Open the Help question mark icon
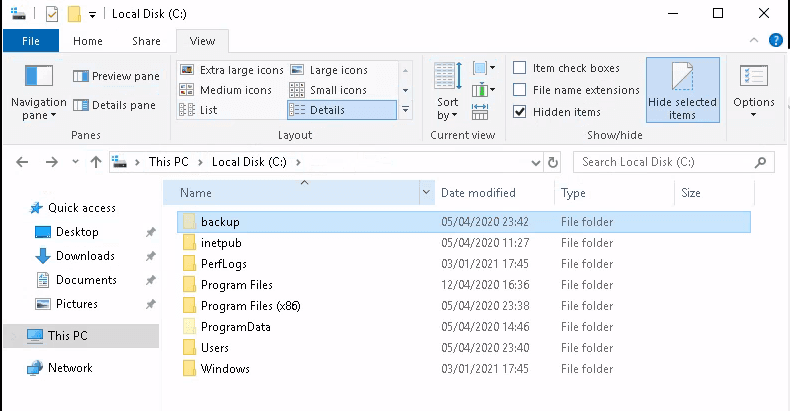Screen dimensions: 790x411 pyautogui.click(x=776, y=40)
